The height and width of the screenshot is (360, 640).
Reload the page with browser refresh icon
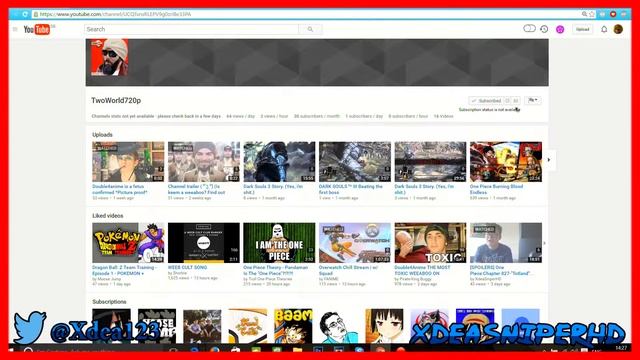25,14
